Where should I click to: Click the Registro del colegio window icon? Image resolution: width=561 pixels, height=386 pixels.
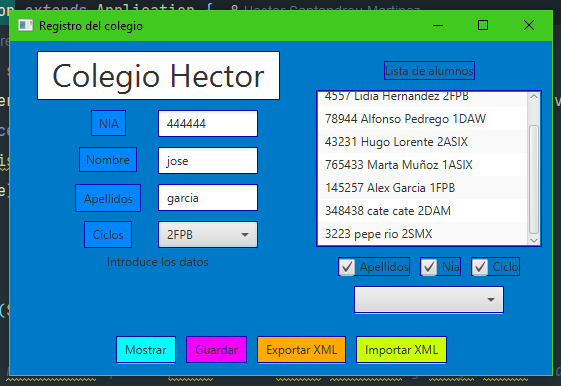tap(25, 25)
